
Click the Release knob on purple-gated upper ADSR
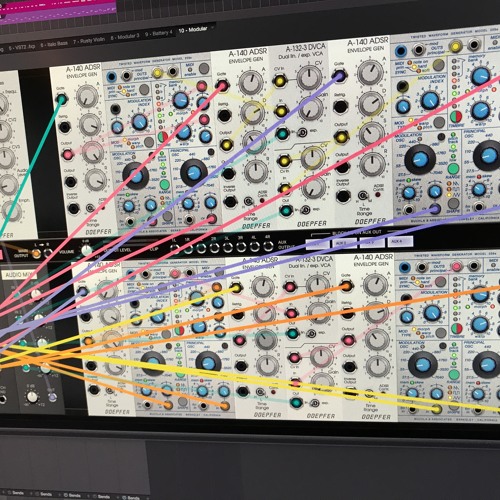372,164
